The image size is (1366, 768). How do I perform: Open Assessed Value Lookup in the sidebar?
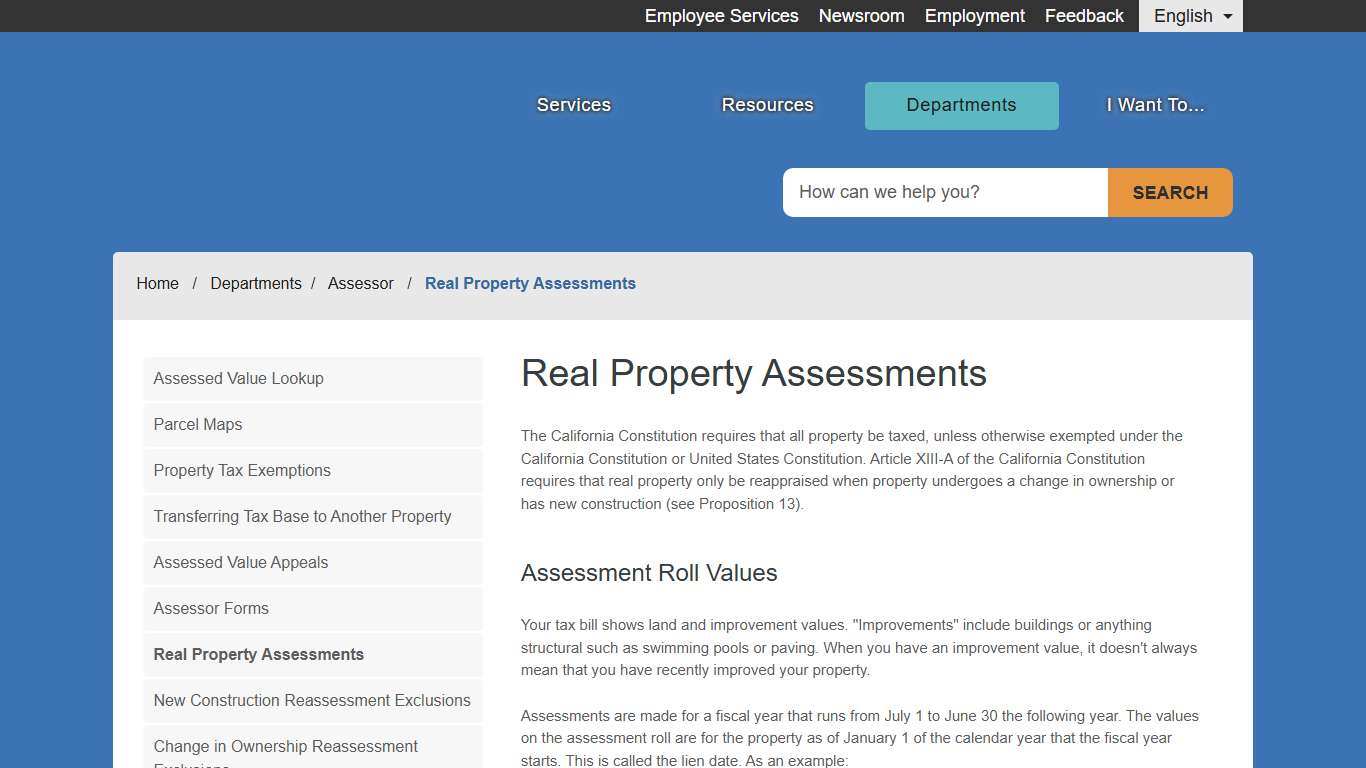point(238,378)
